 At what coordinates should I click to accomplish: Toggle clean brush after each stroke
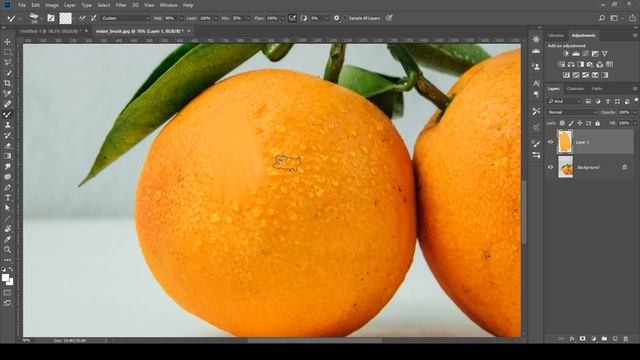tap(93, 18)
